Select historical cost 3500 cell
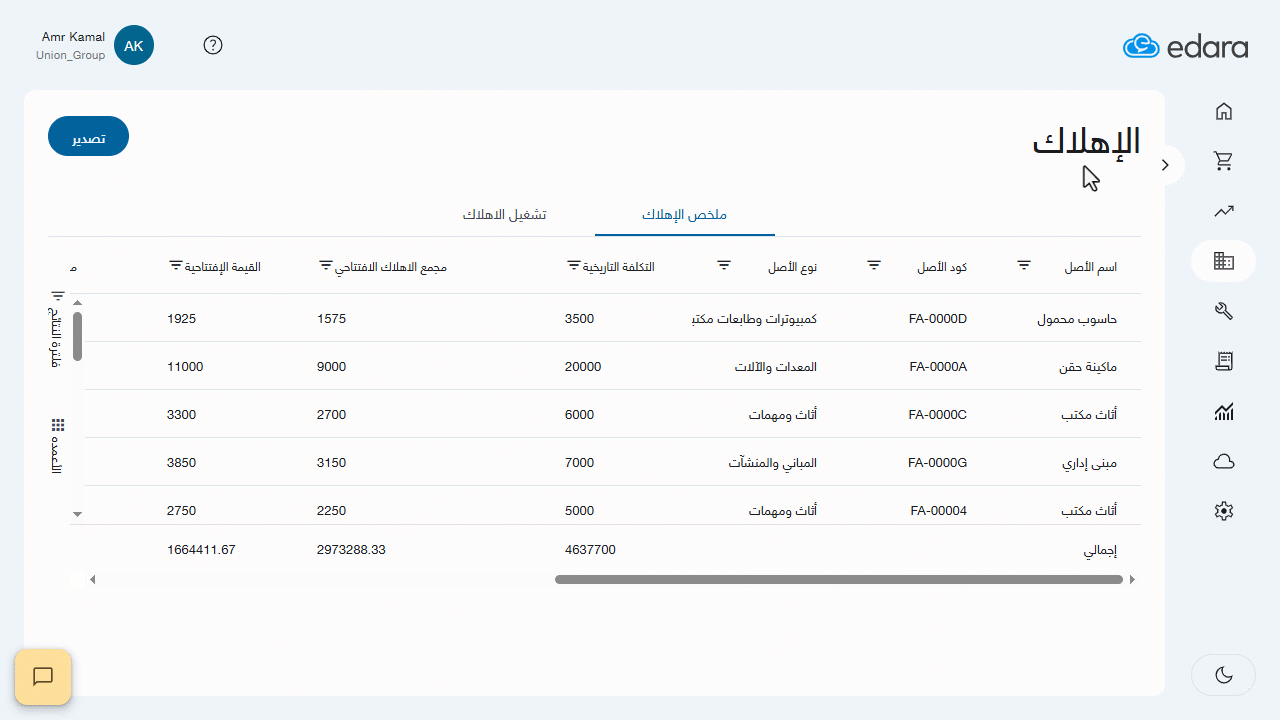Screen dimensions: 1280x720 (x=579, y=319)
